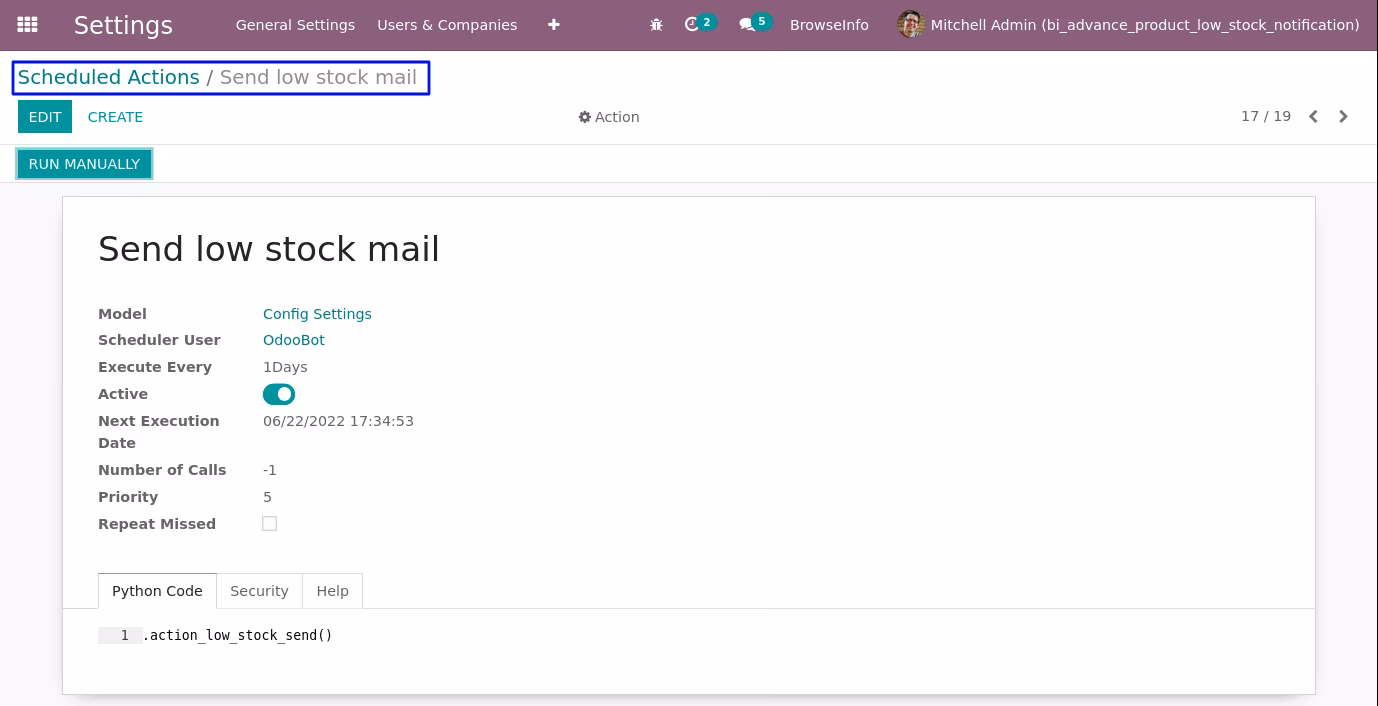Open Mitchell Admin user menu
The width and height of the screenshot is (1378, 706).
coord(1128,25)
